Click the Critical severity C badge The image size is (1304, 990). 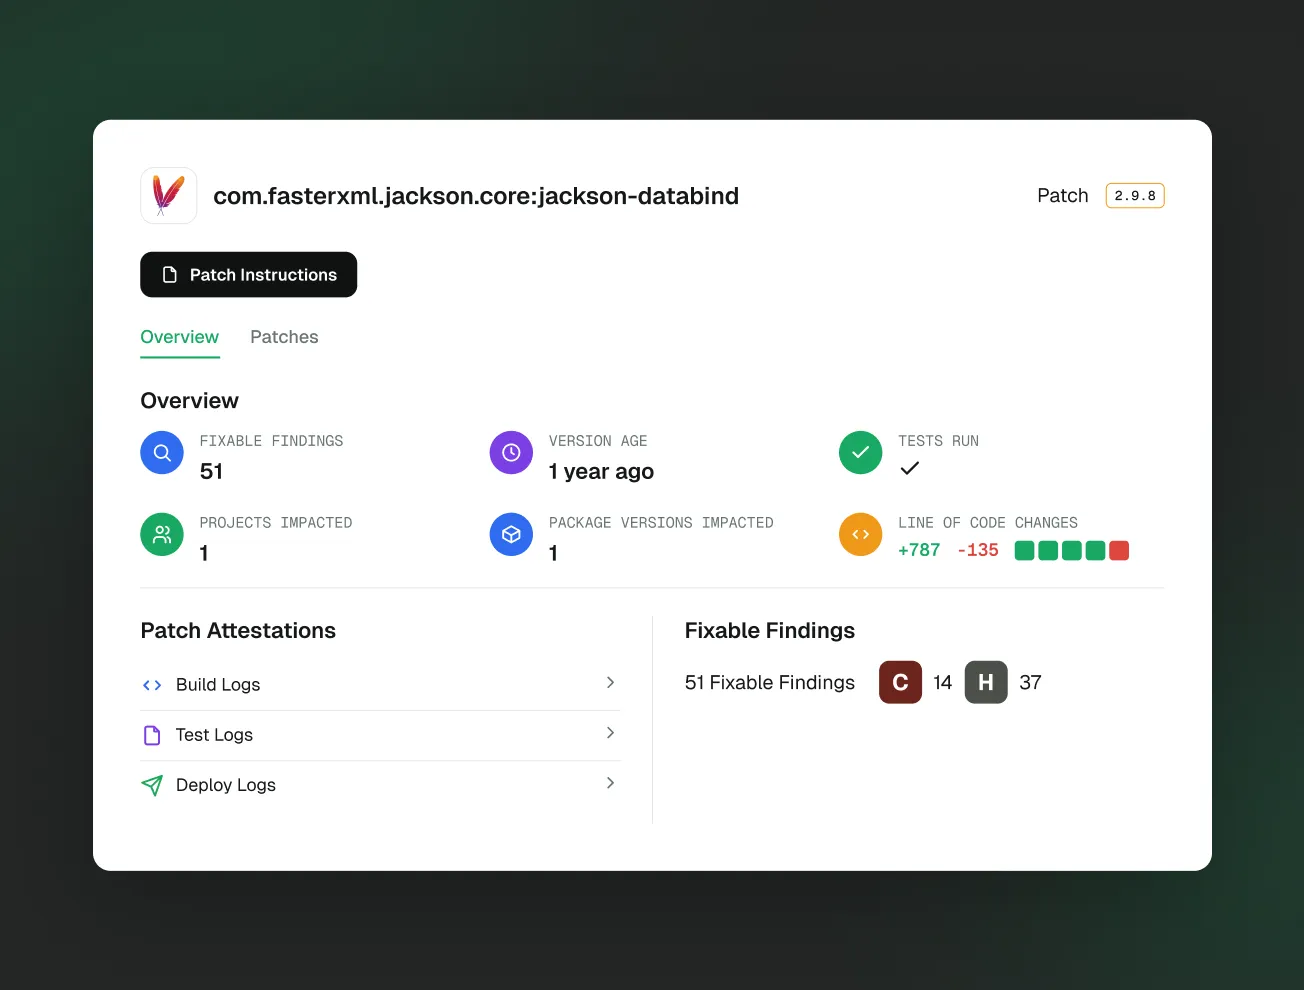pos(900,682)
